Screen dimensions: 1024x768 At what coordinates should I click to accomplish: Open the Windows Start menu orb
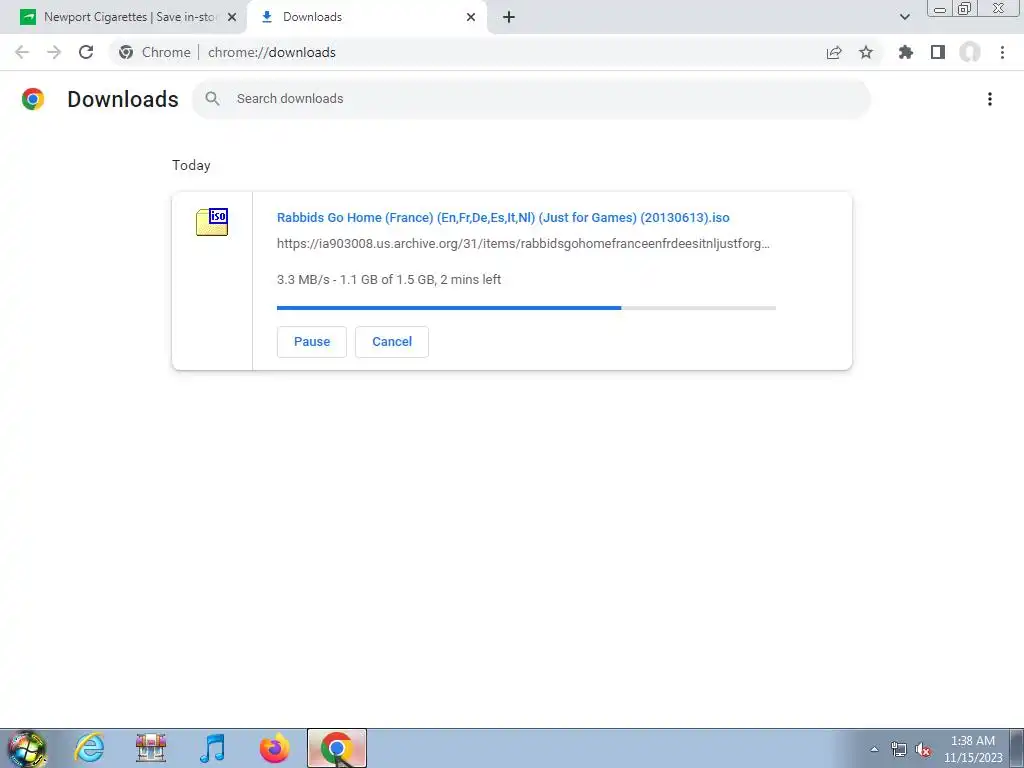pyautogui.click(x=27, y=748)
